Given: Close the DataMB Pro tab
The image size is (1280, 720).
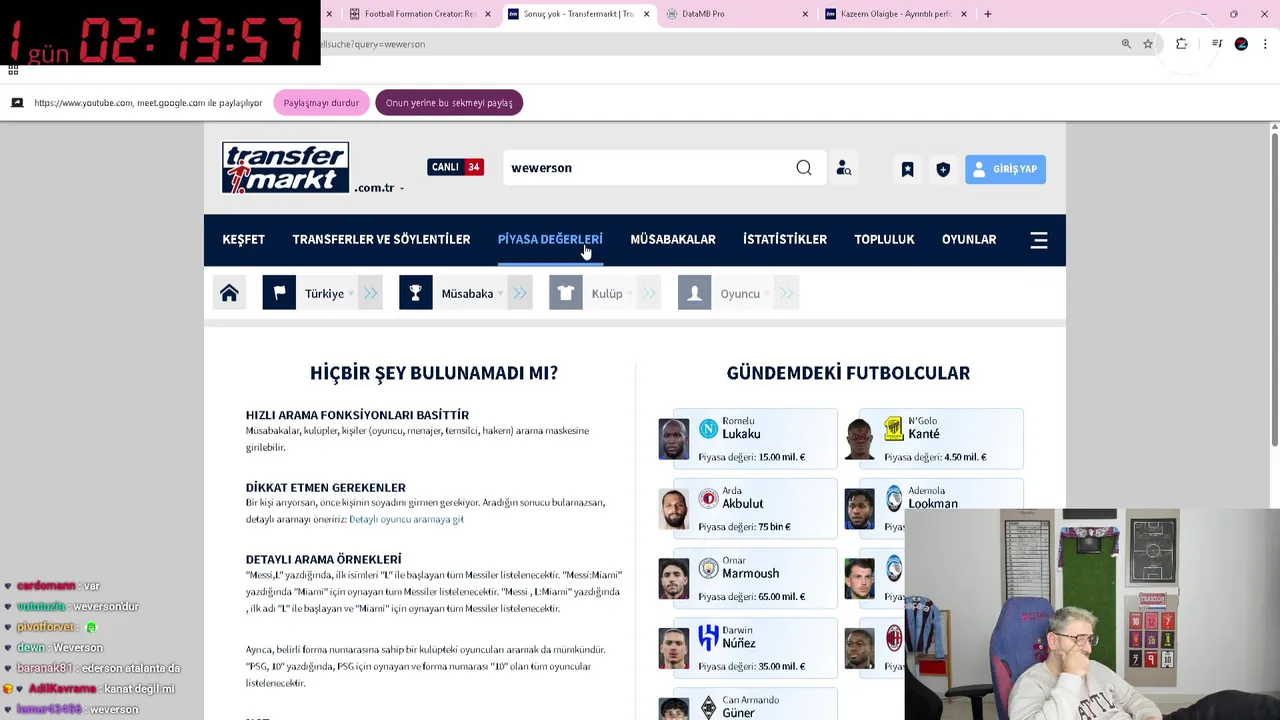Looking at the screenshot, I should (805, 14).
